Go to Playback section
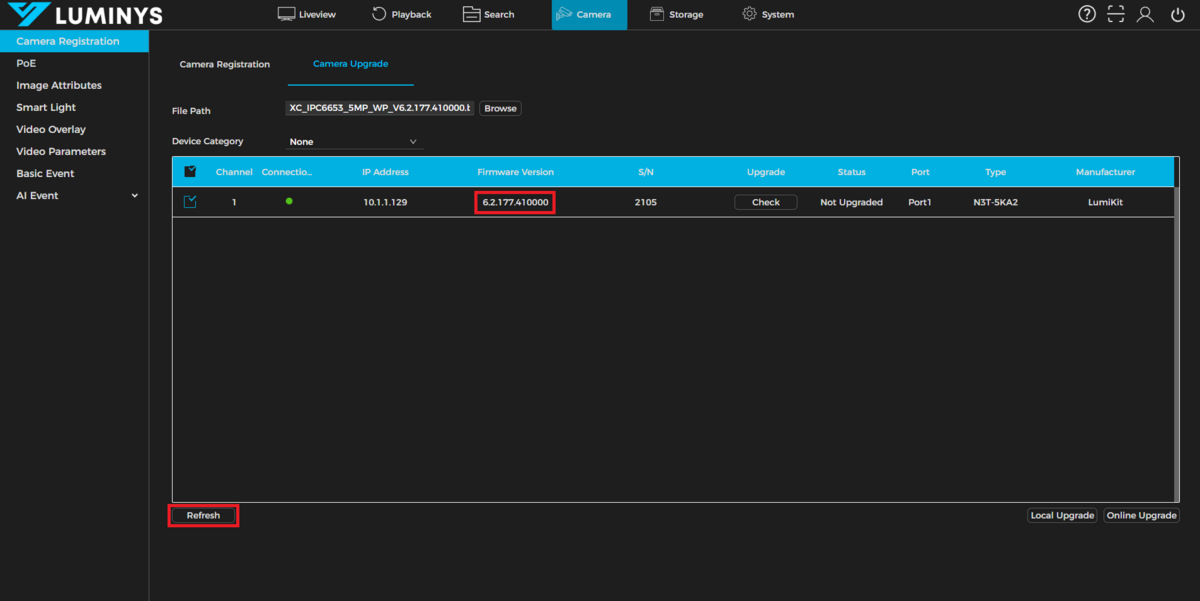1200x601 pixels. [x=401, y=15]
